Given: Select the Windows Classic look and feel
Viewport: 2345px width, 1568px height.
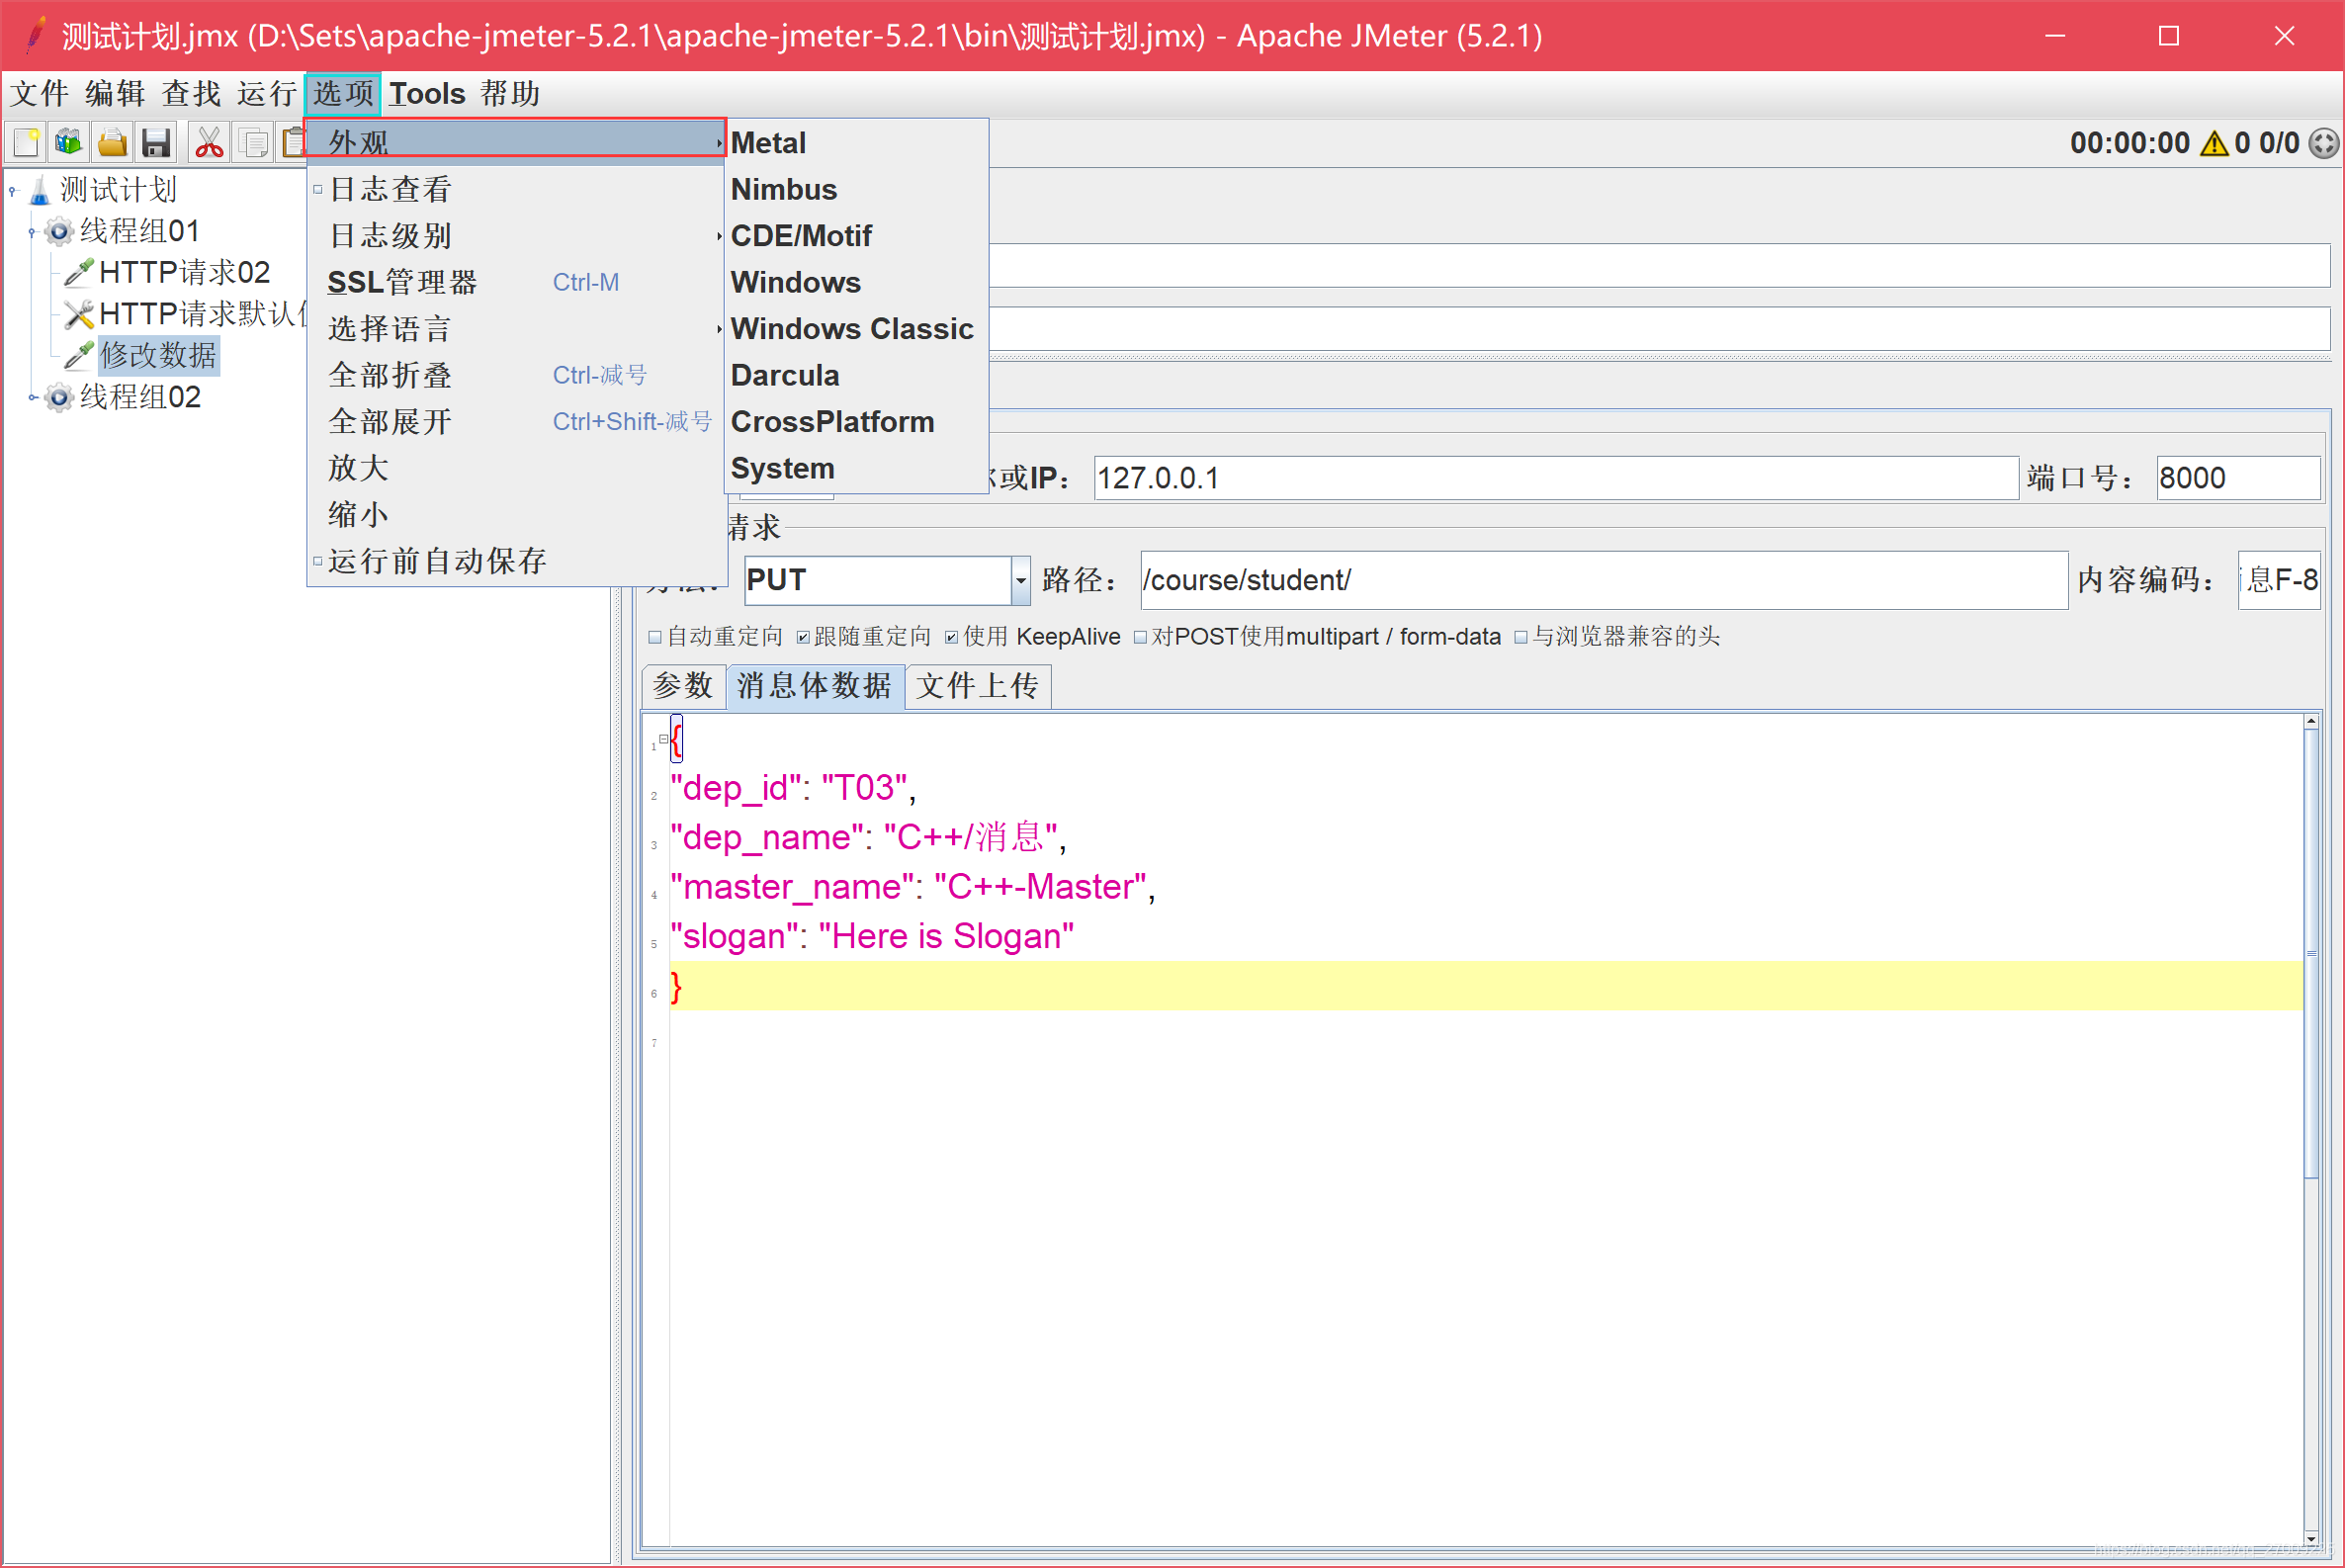Looking at the screenshot, I should tap(857, 329).
